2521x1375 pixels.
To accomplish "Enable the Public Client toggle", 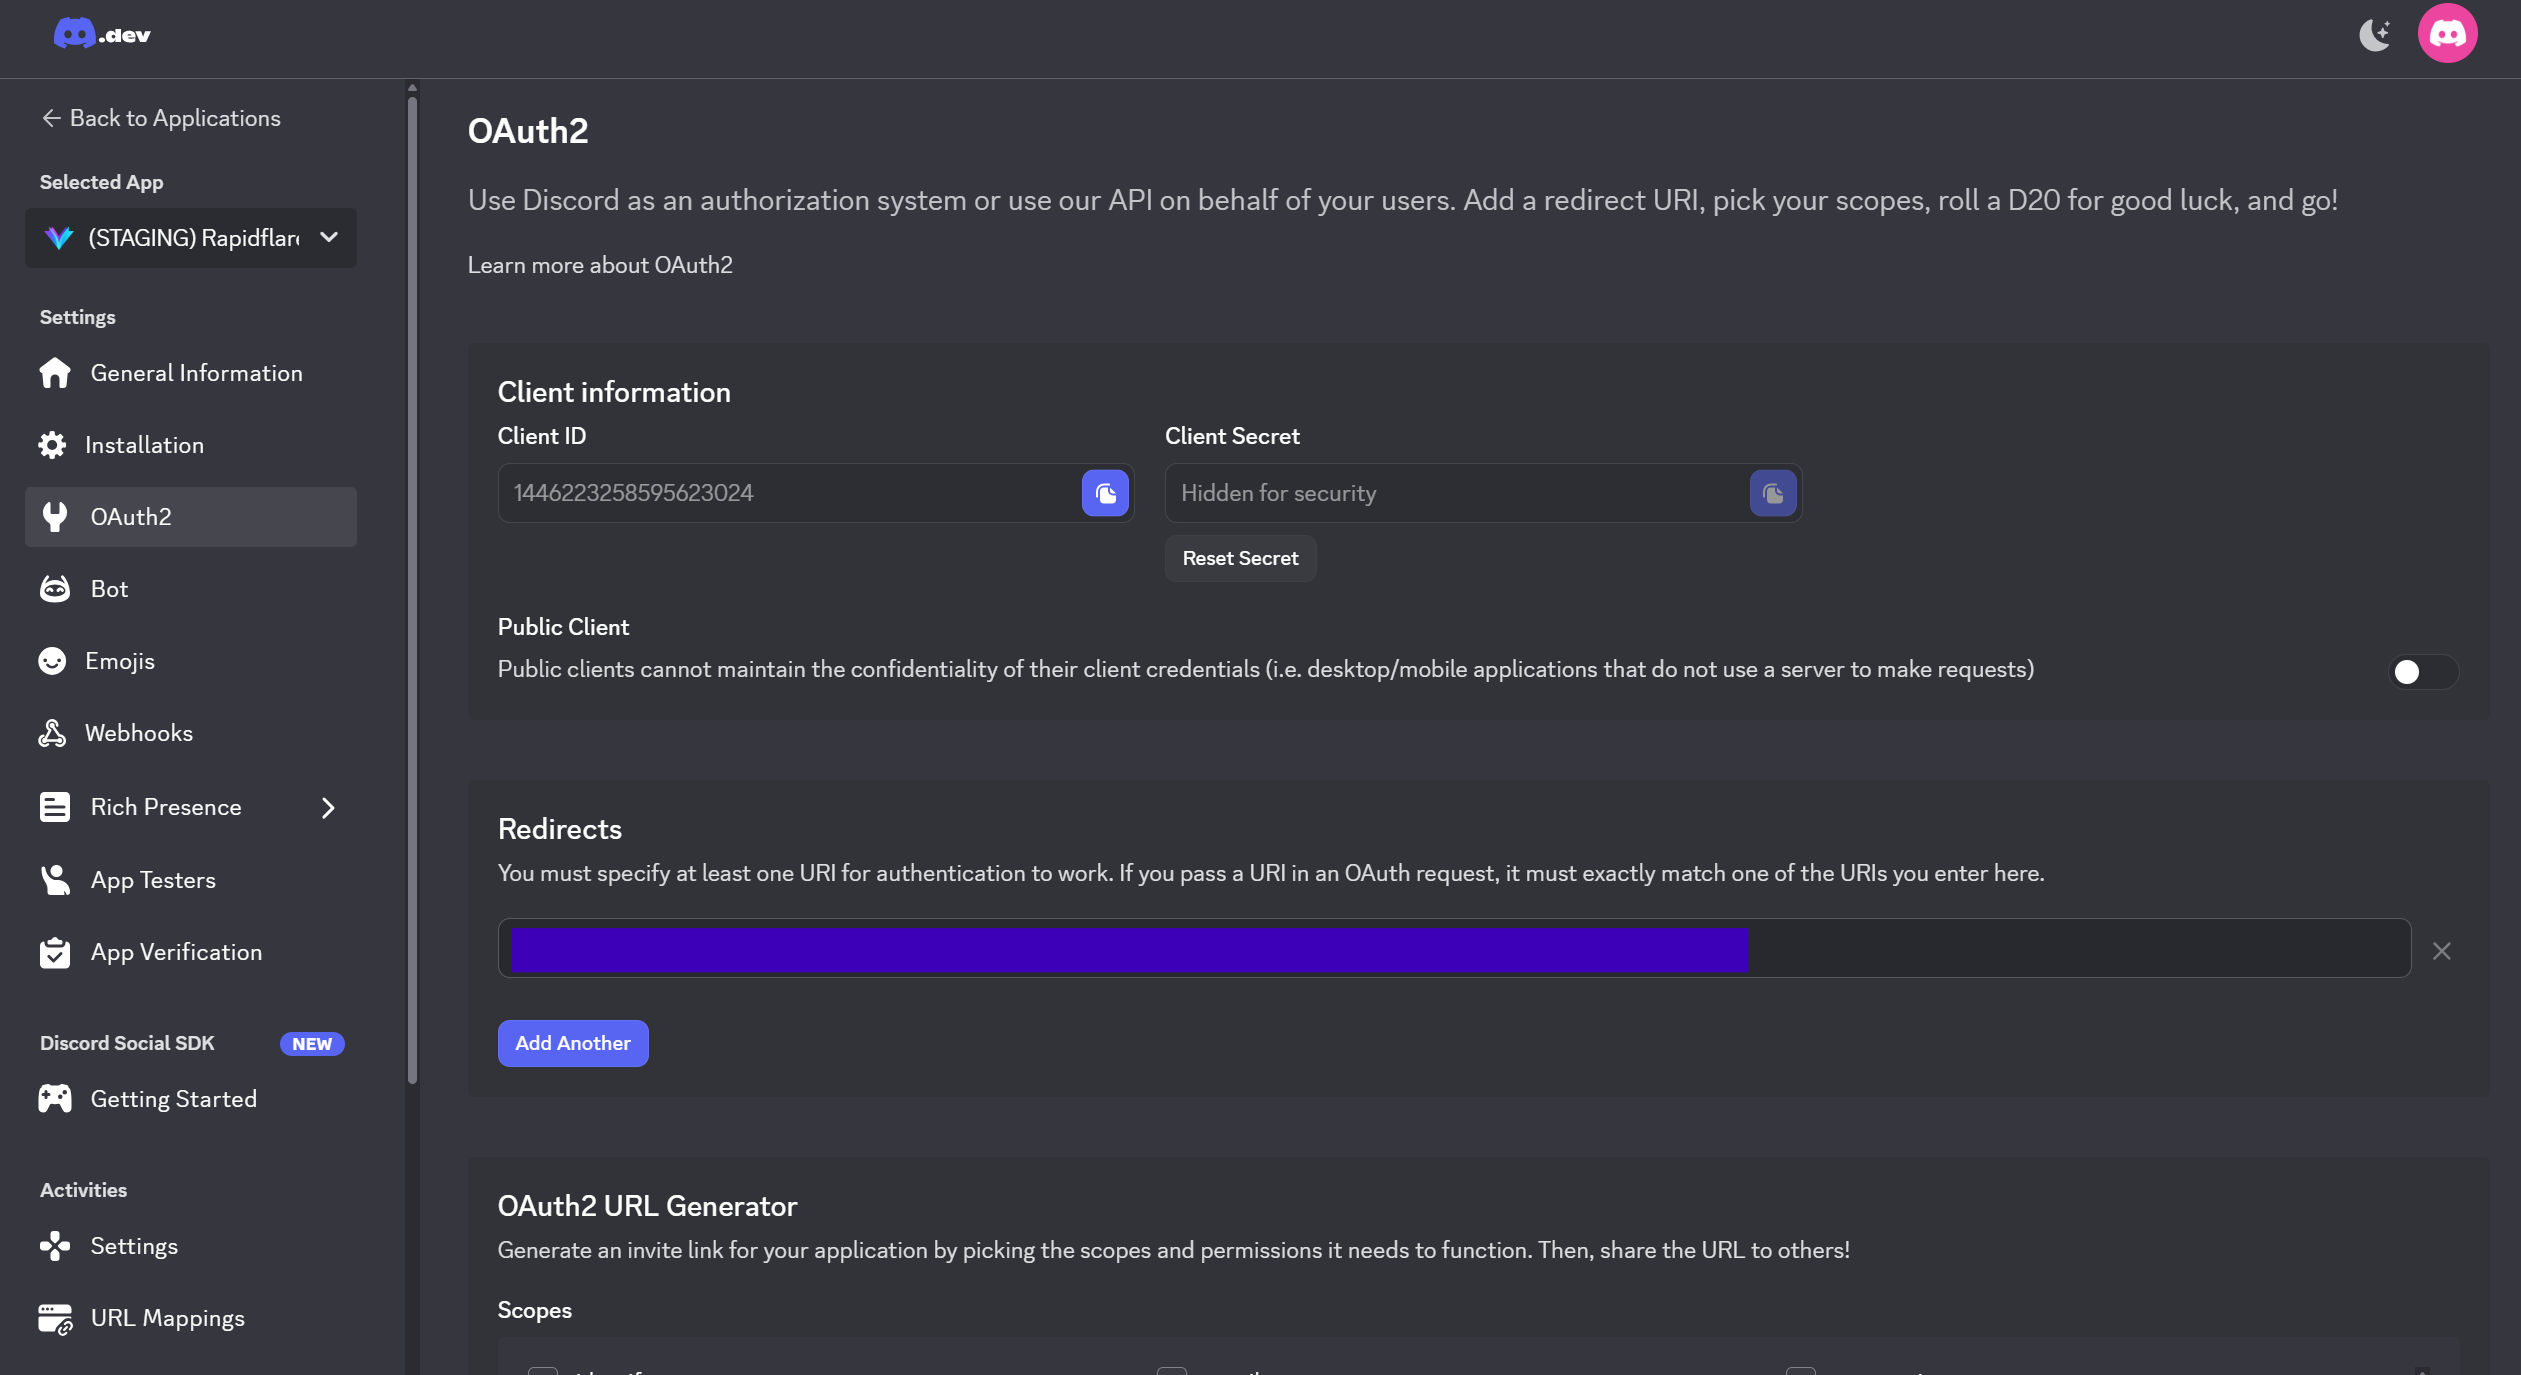I will click(x=2422, y=672).
